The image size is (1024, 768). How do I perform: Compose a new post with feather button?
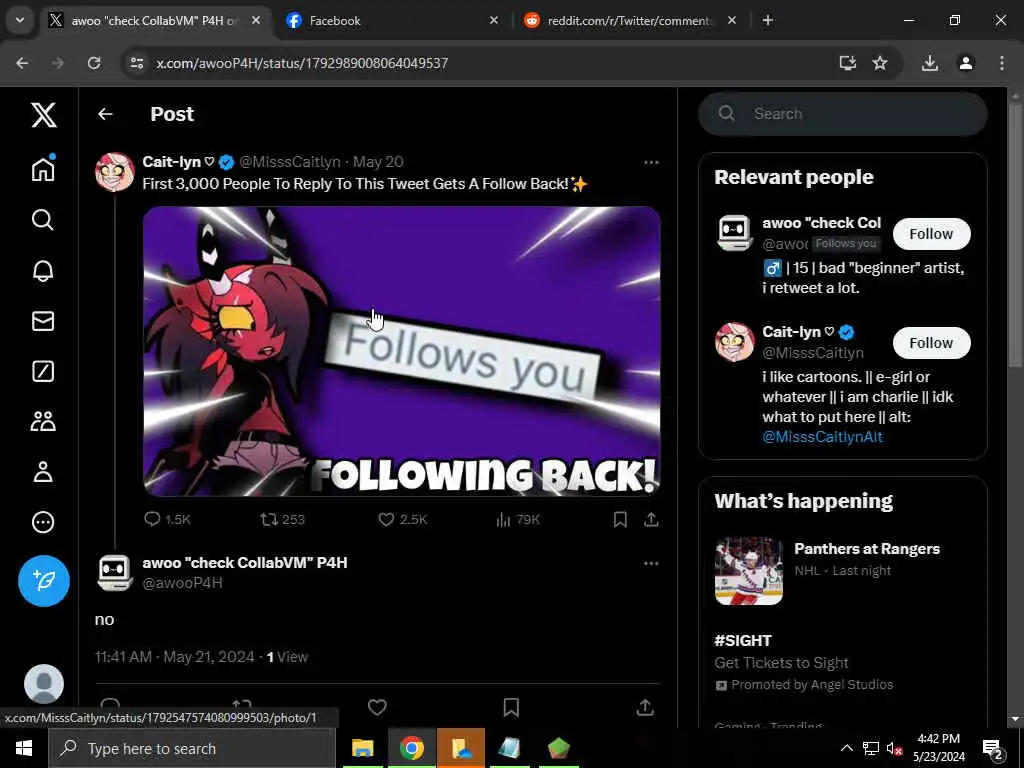[x=44, y=581]
